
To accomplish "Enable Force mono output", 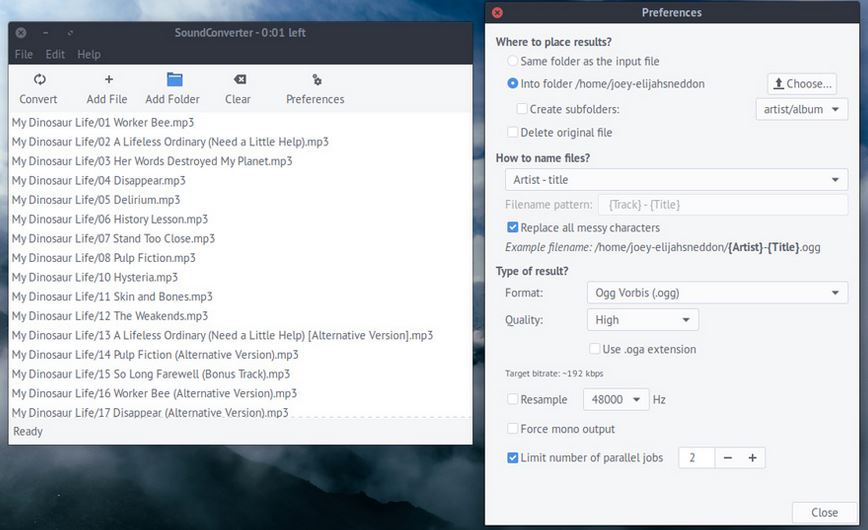I will click(x=513, y=429).
